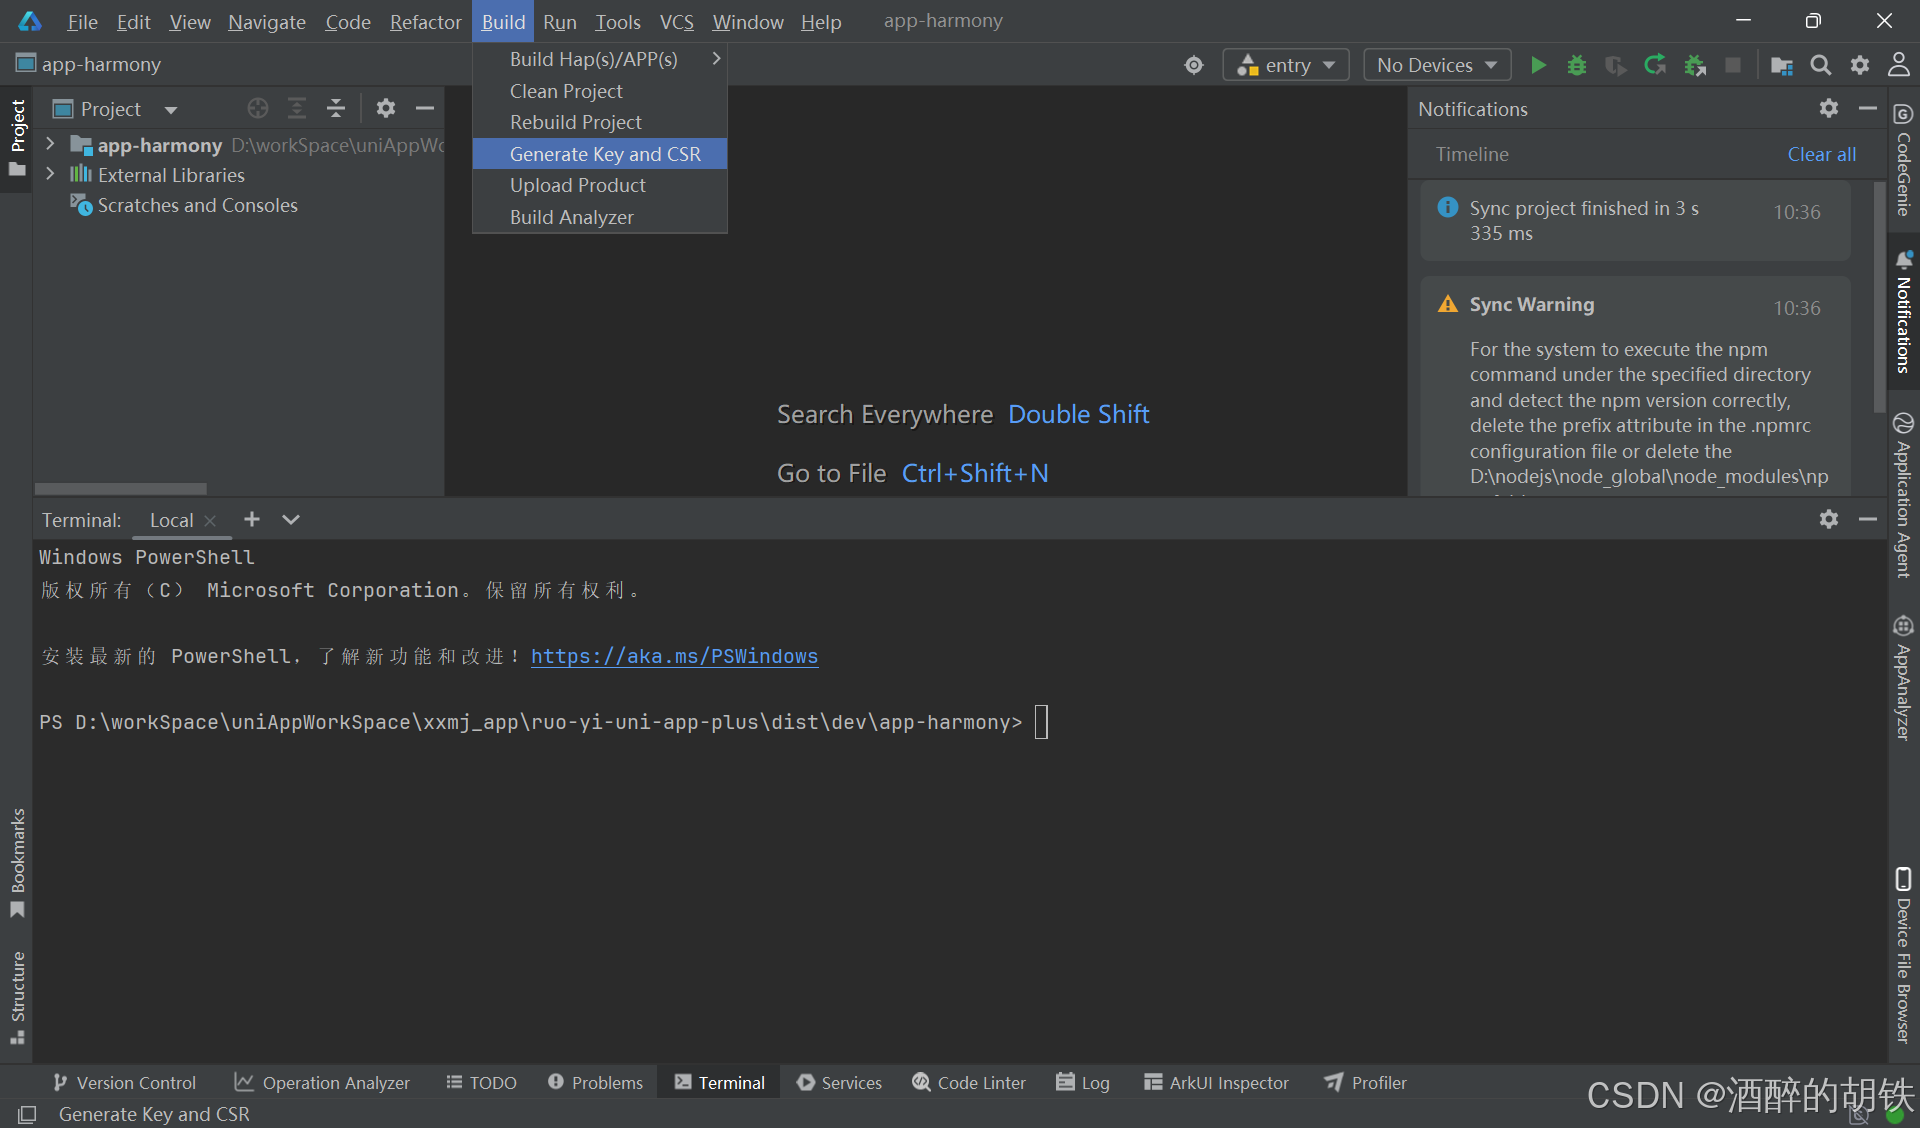Viewport: 1920px width, 1128px height.
Task: Click the user account avatar icon
Action: pos(1898,66)
